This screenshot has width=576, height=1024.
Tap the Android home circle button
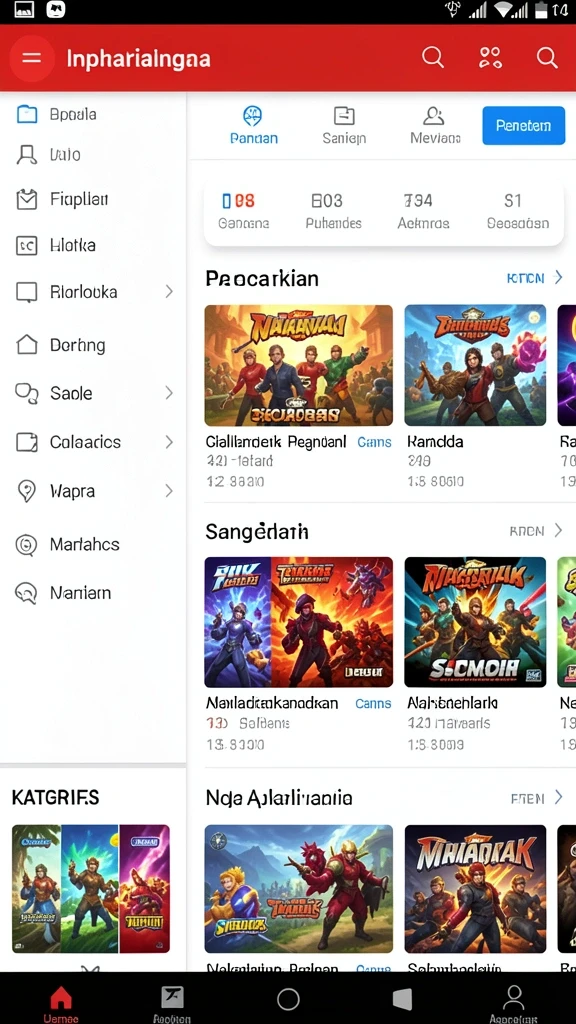point(288,999)
